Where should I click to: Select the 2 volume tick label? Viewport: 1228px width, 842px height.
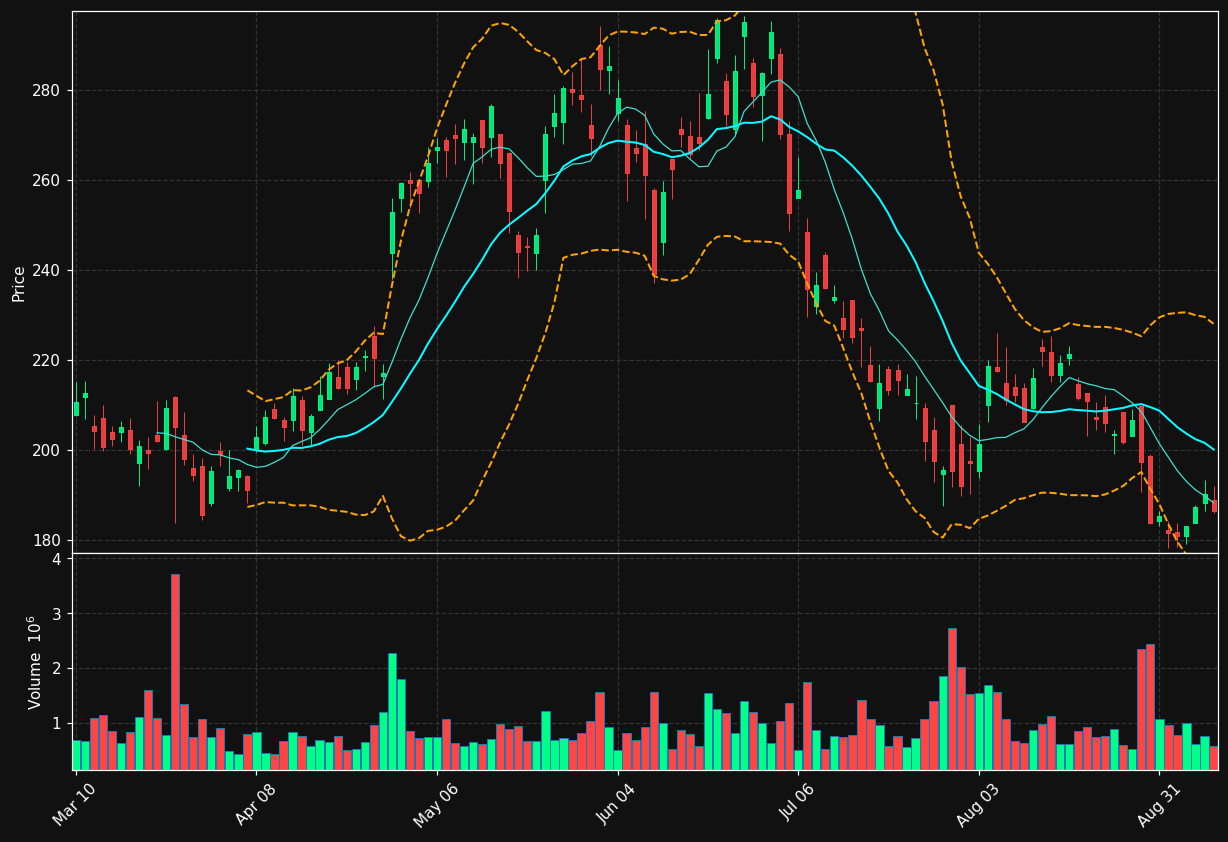click(x=56, y=668)
